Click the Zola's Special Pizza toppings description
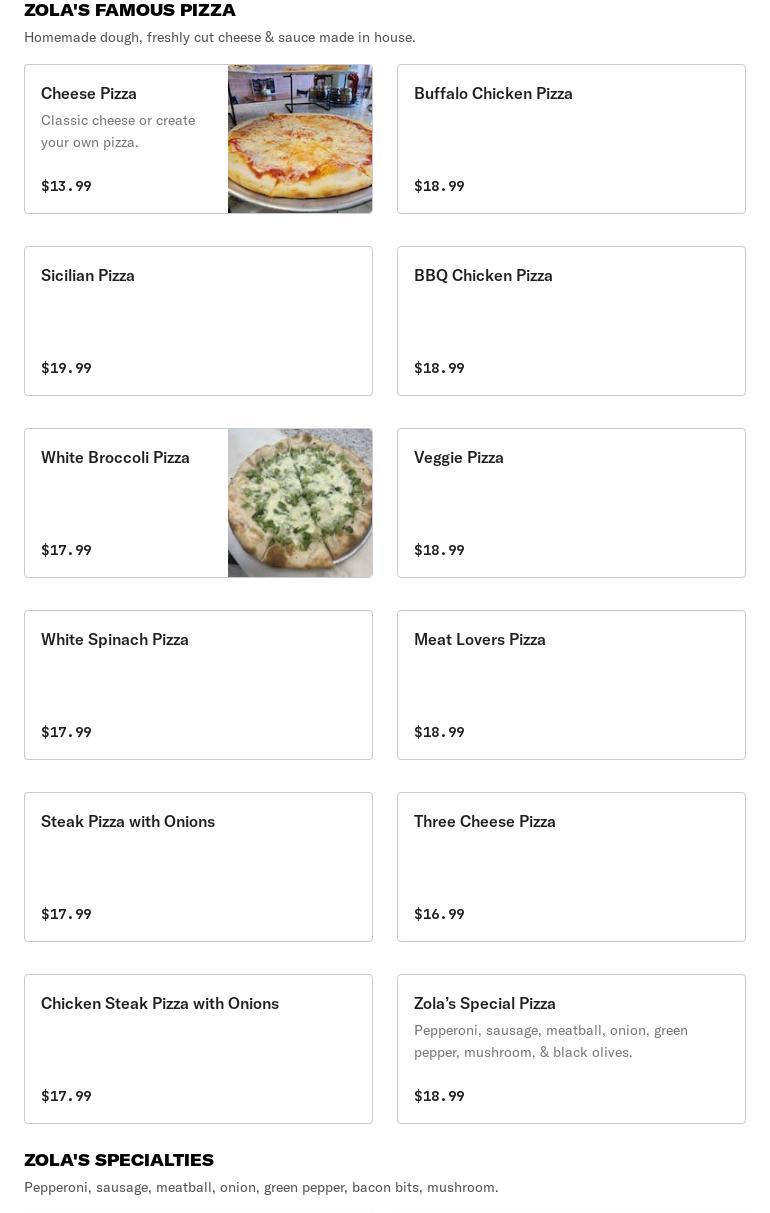770x1213 pixels. click(550, 1041)
